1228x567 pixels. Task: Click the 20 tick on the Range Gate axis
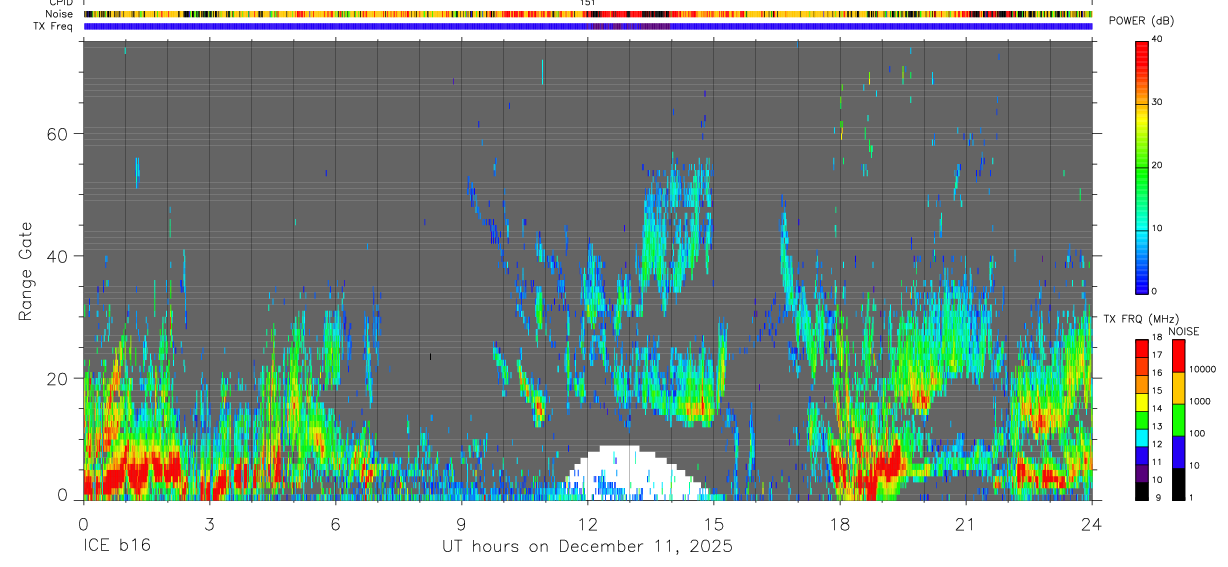(x=68, y=378)
